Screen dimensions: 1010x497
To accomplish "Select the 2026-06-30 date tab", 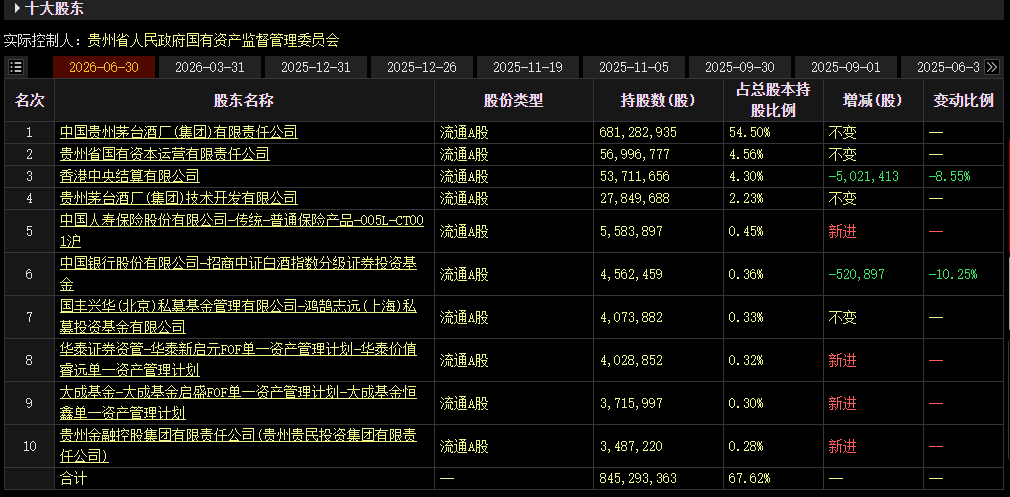I will pyautogui.click(x=104, y=67).
